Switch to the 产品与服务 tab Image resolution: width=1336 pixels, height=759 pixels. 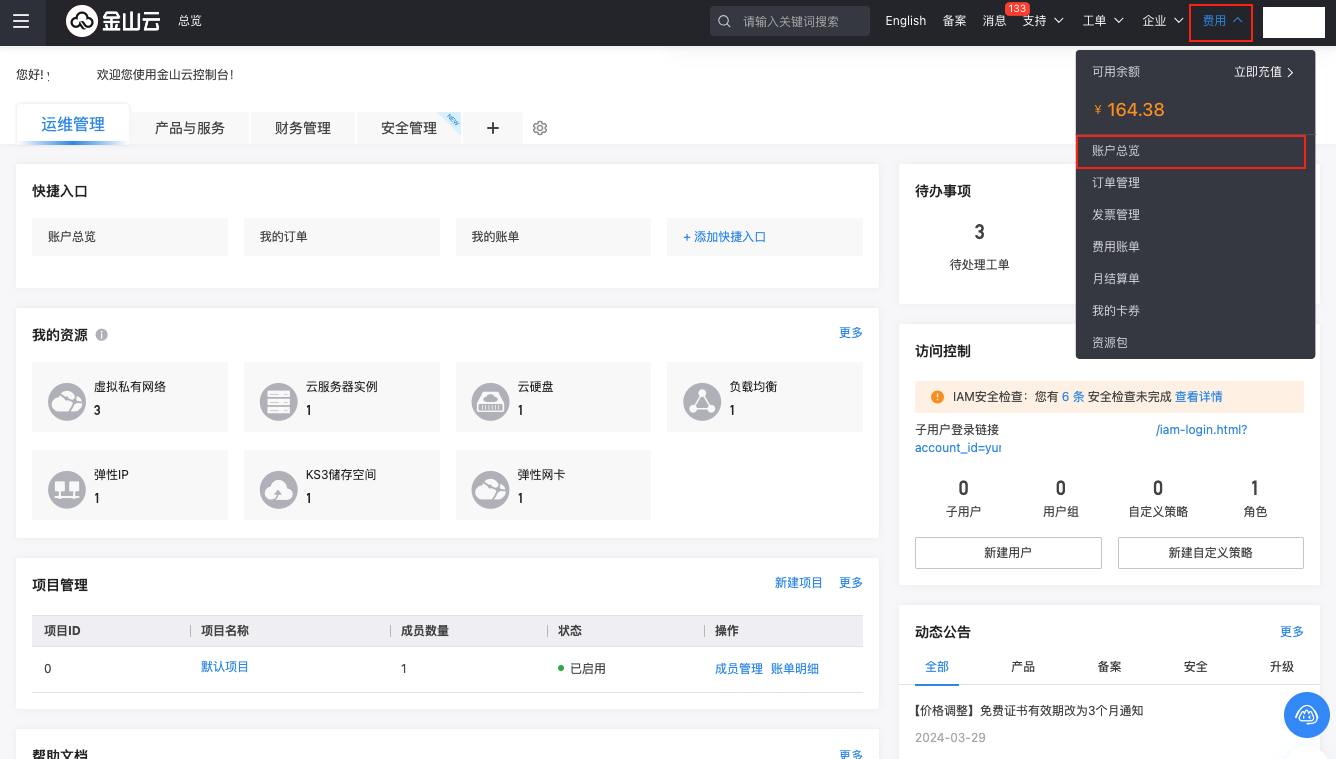tap(189, 128)
